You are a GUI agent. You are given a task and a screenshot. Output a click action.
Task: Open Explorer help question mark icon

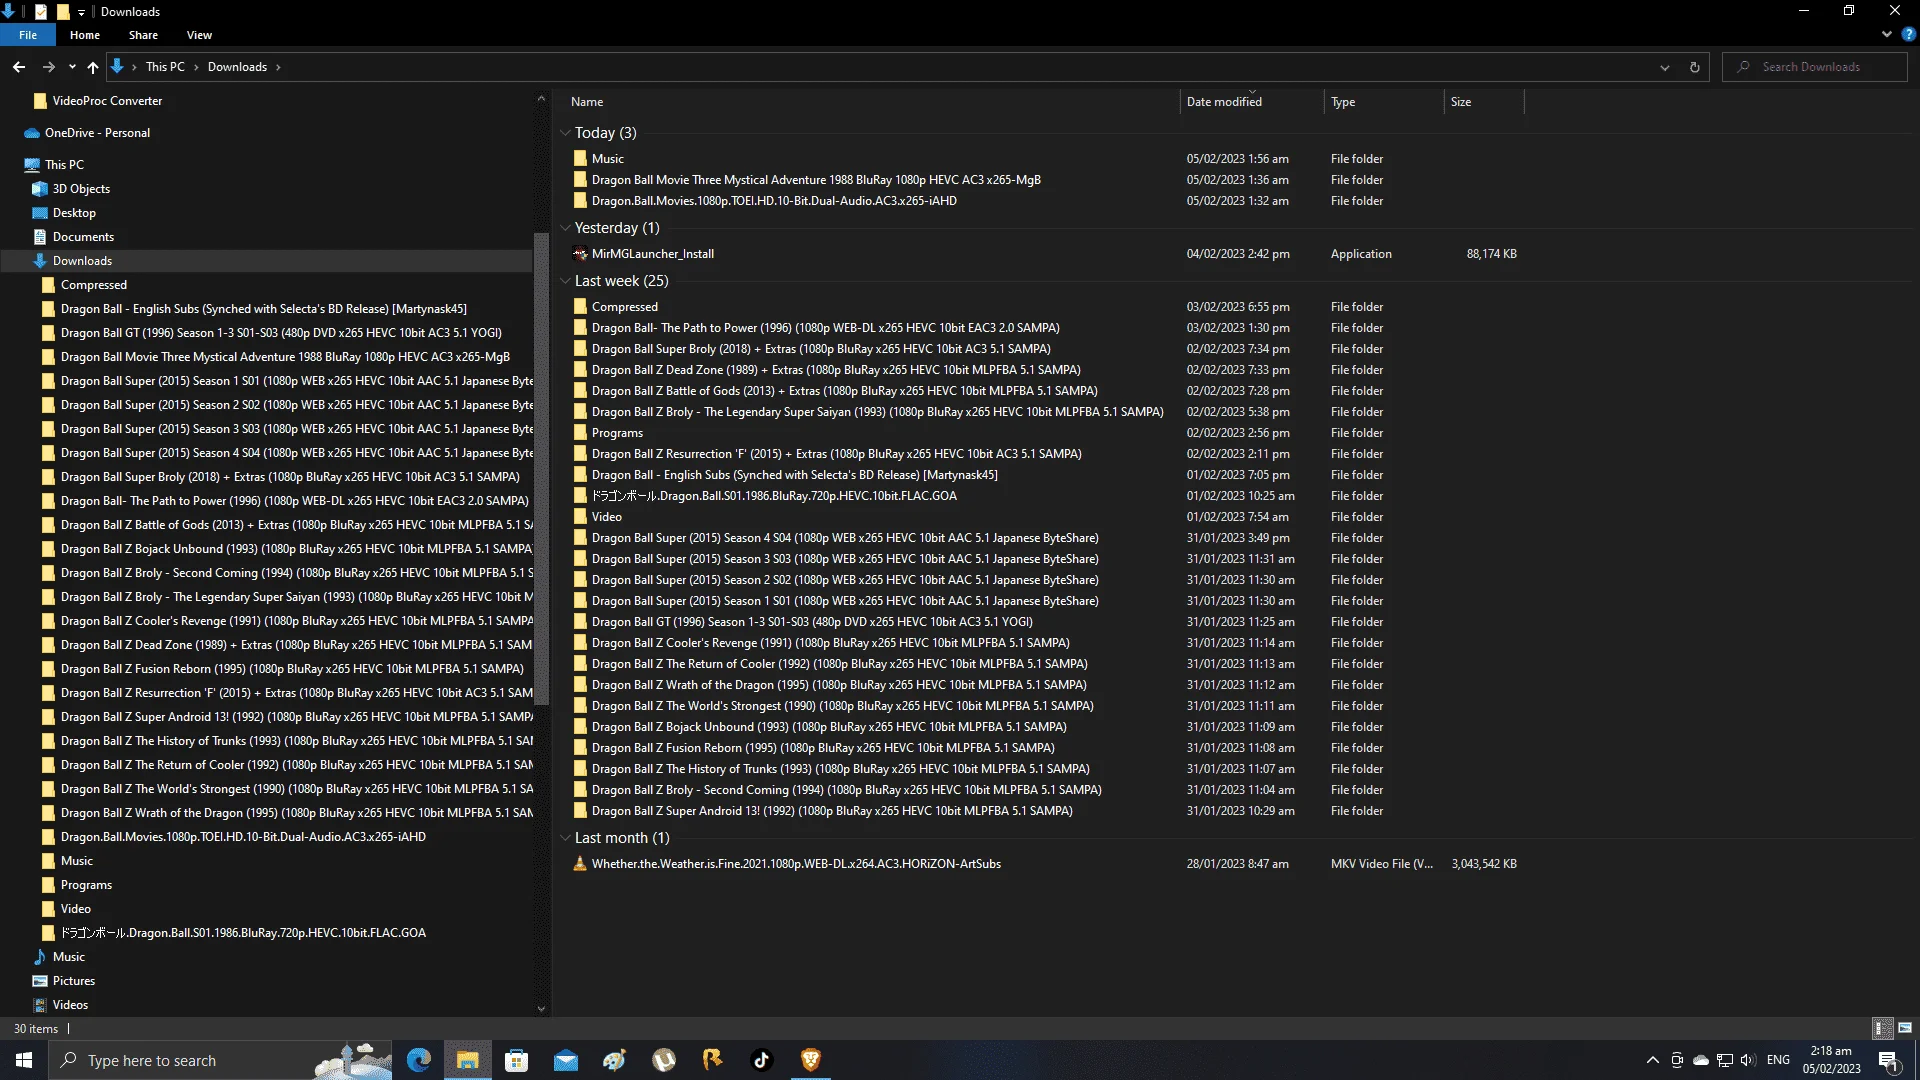[1908, 34]
